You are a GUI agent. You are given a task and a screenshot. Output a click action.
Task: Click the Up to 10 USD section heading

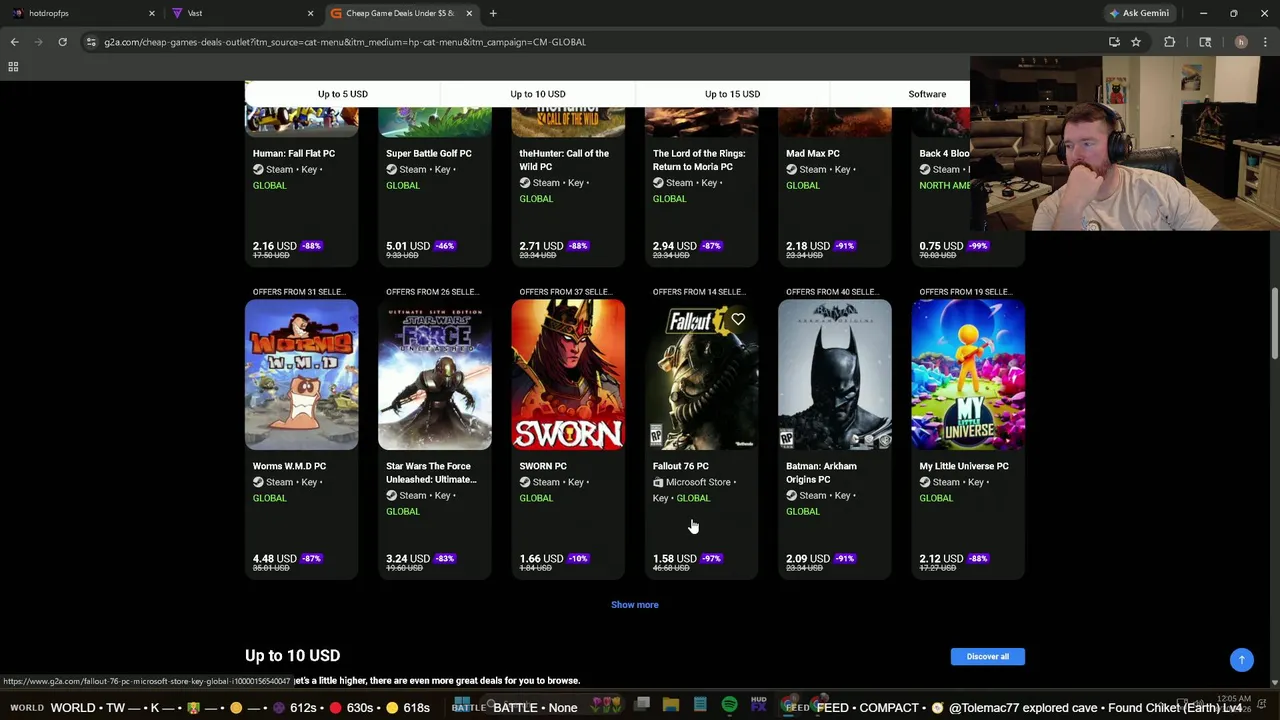click(x=293, y=655)
